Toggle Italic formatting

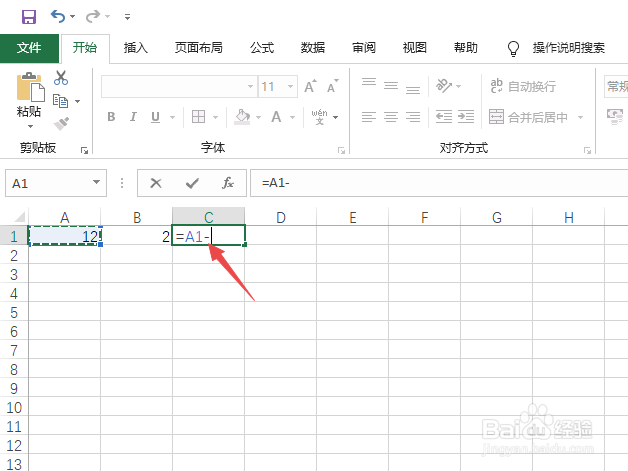point(133,117)
